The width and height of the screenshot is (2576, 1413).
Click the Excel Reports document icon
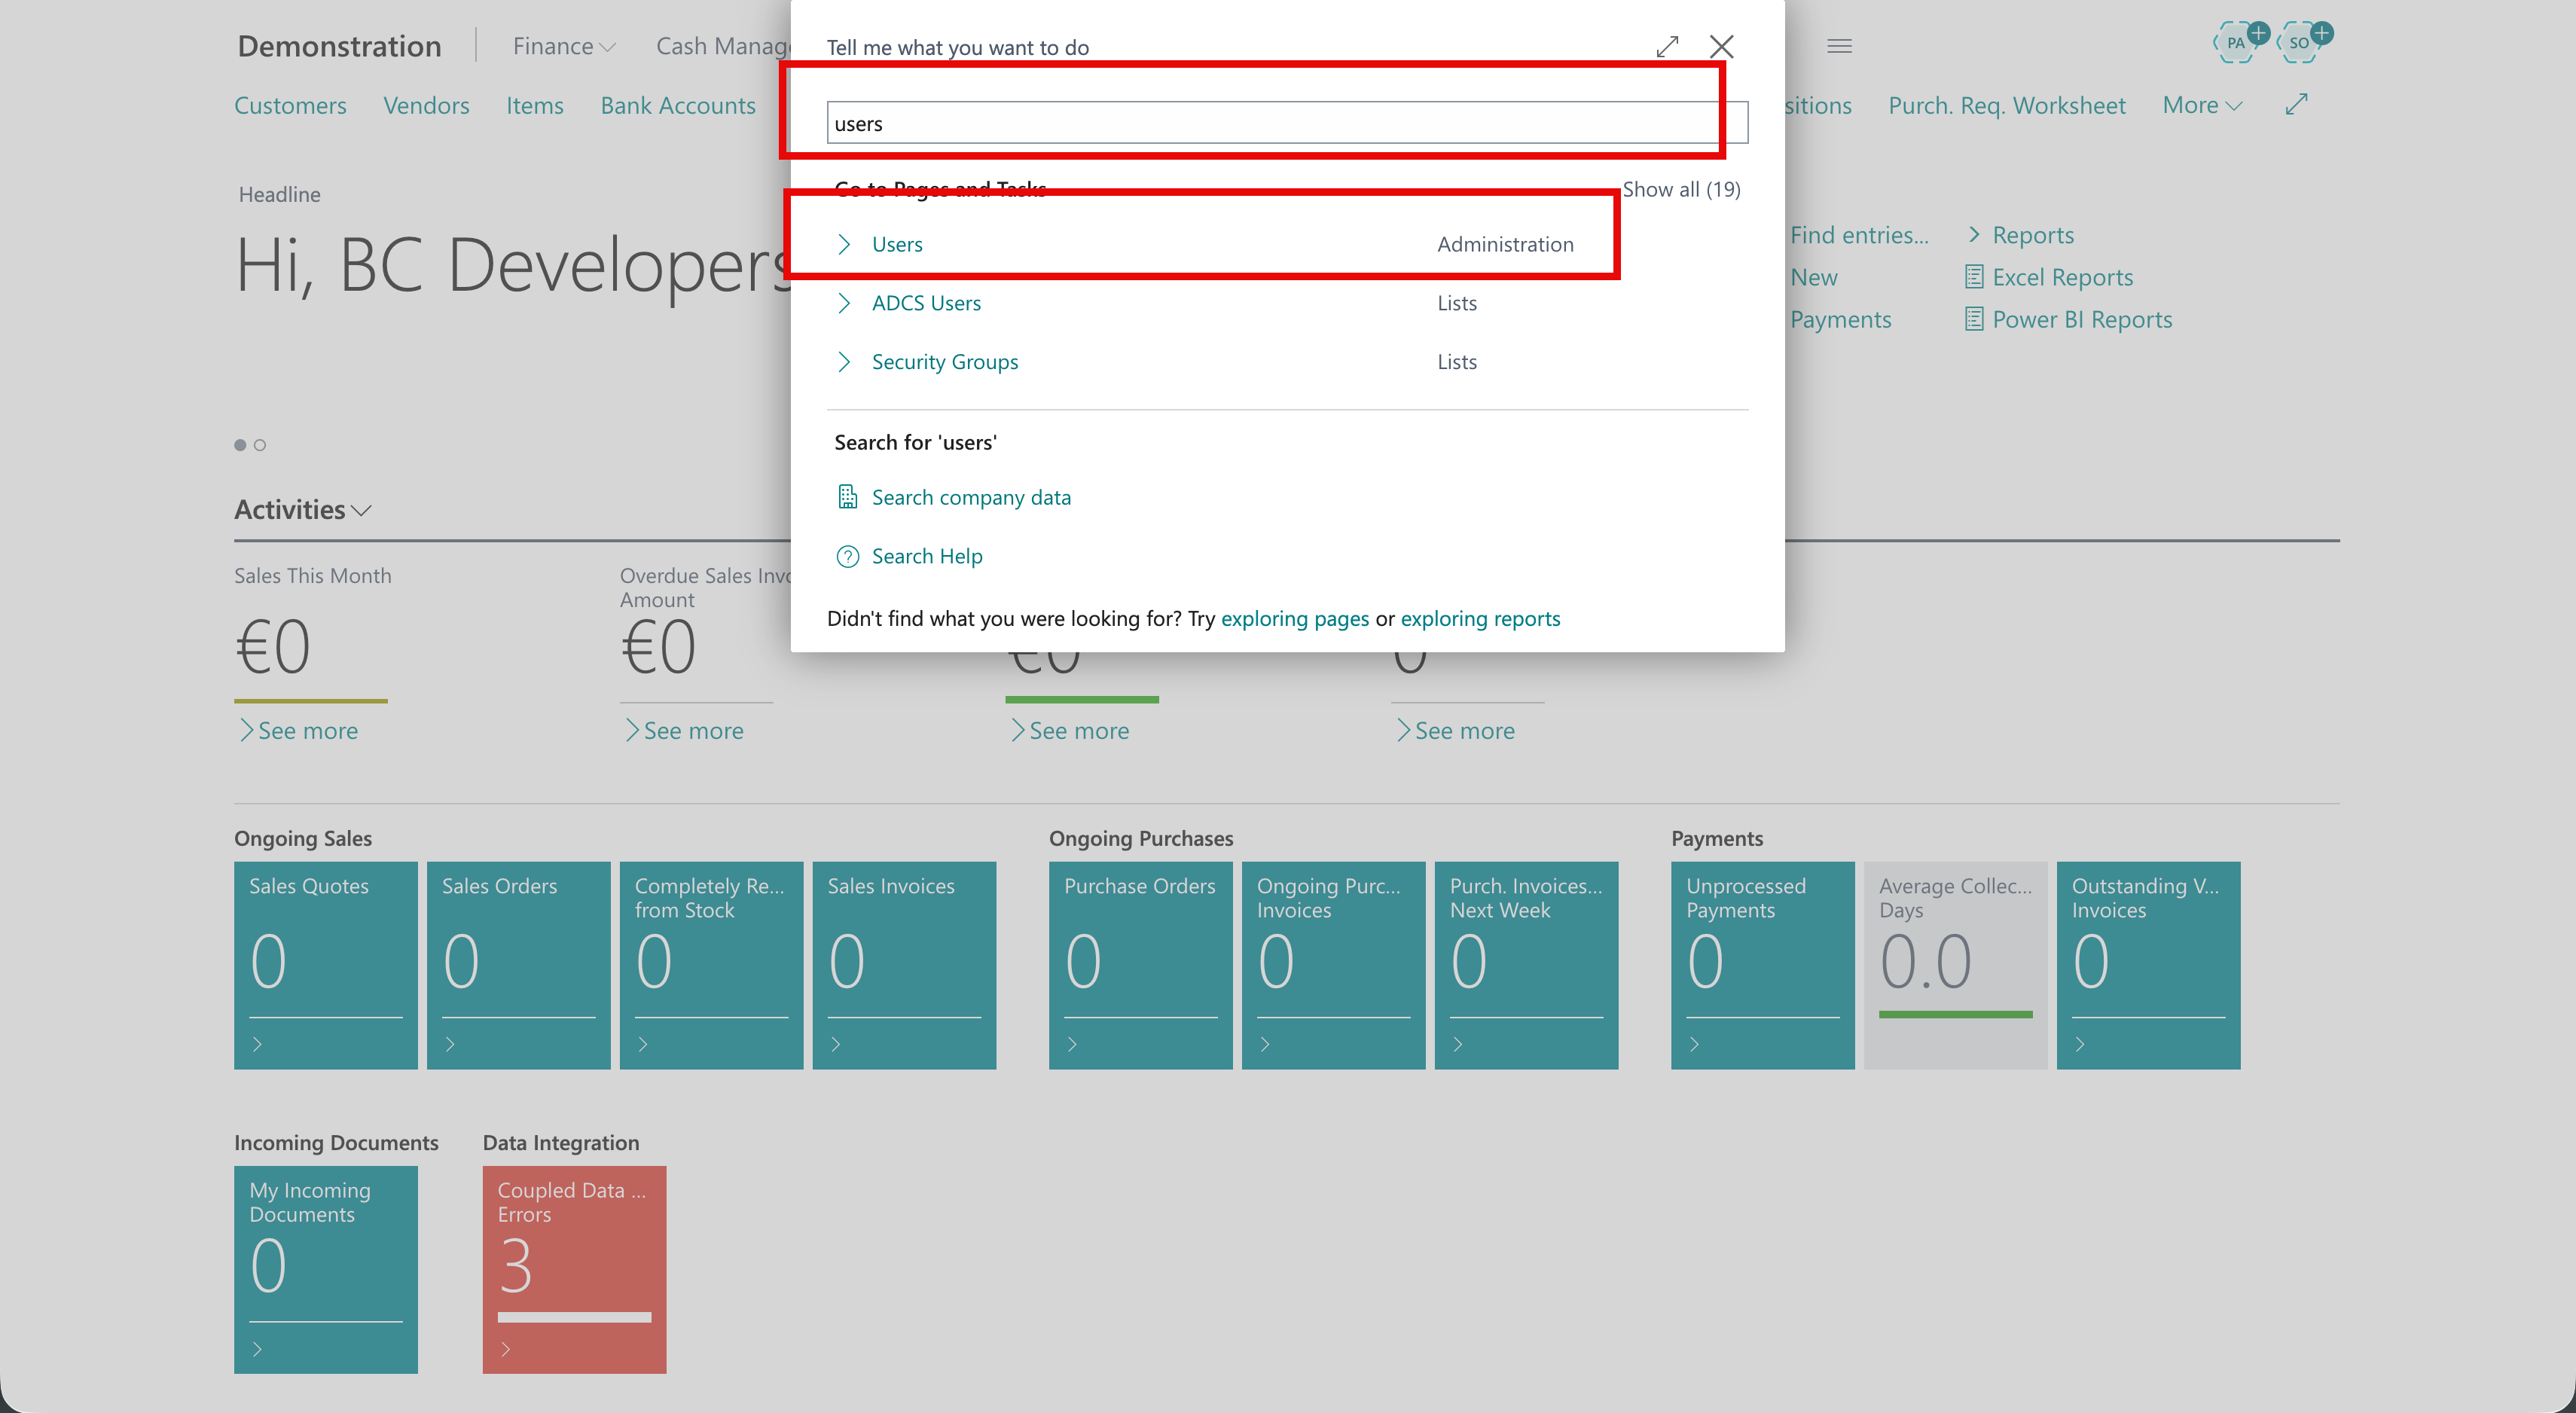1973,277
